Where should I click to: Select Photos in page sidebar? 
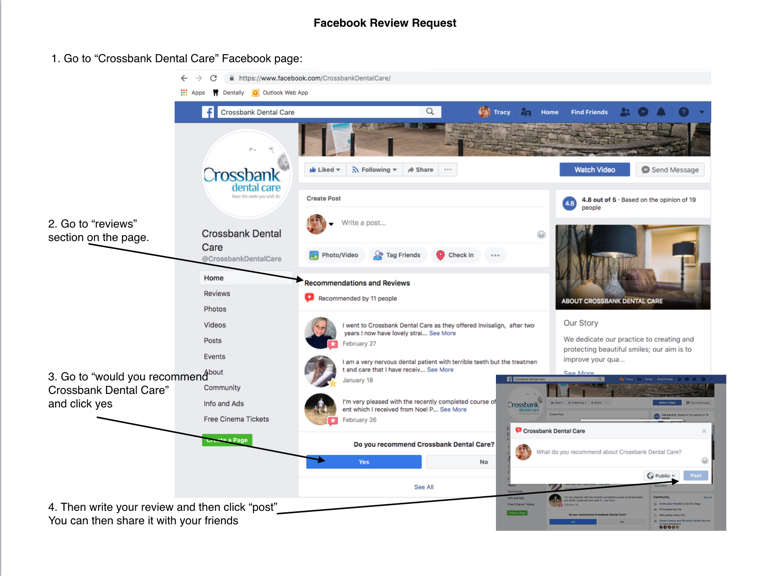[x=215, y=309]
